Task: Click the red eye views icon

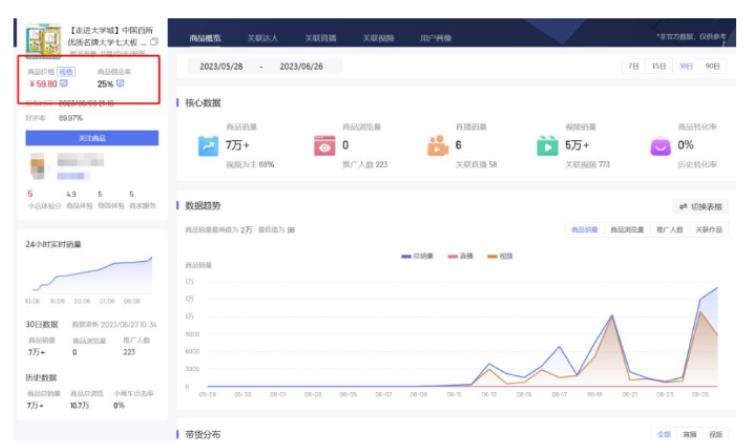Action: tap(324, 146)
